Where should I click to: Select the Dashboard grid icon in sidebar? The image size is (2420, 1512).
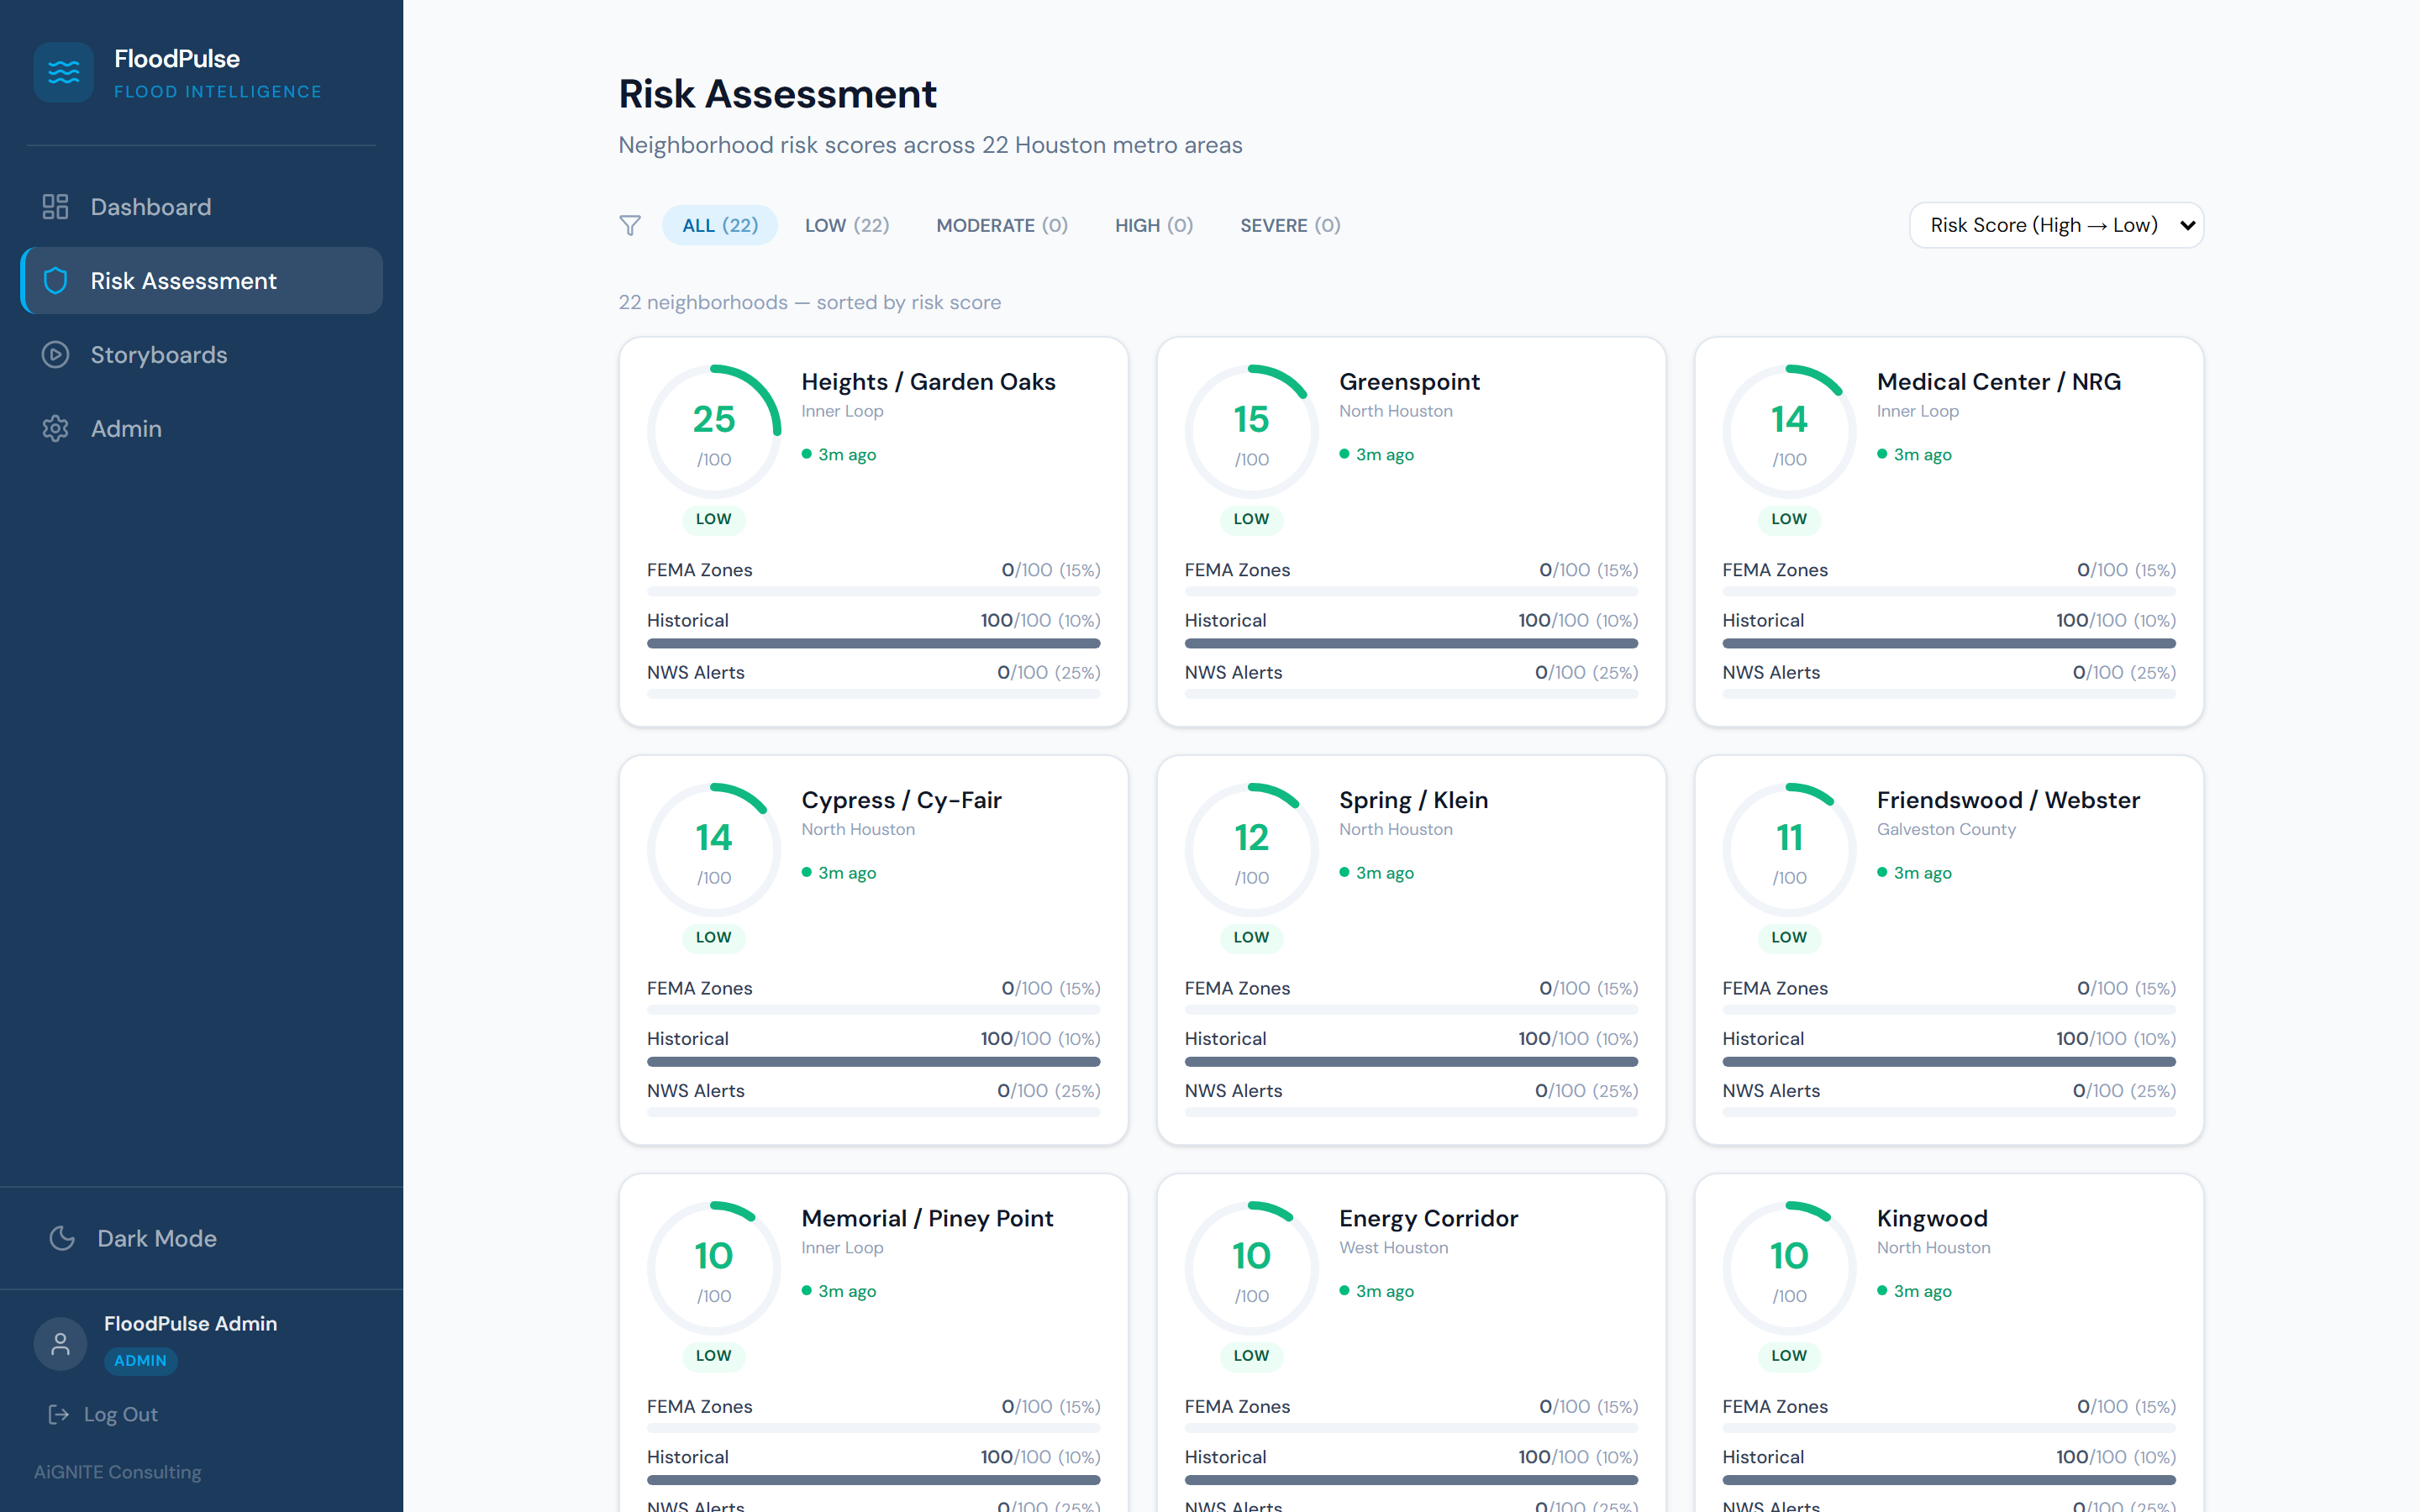click(55, 206)
